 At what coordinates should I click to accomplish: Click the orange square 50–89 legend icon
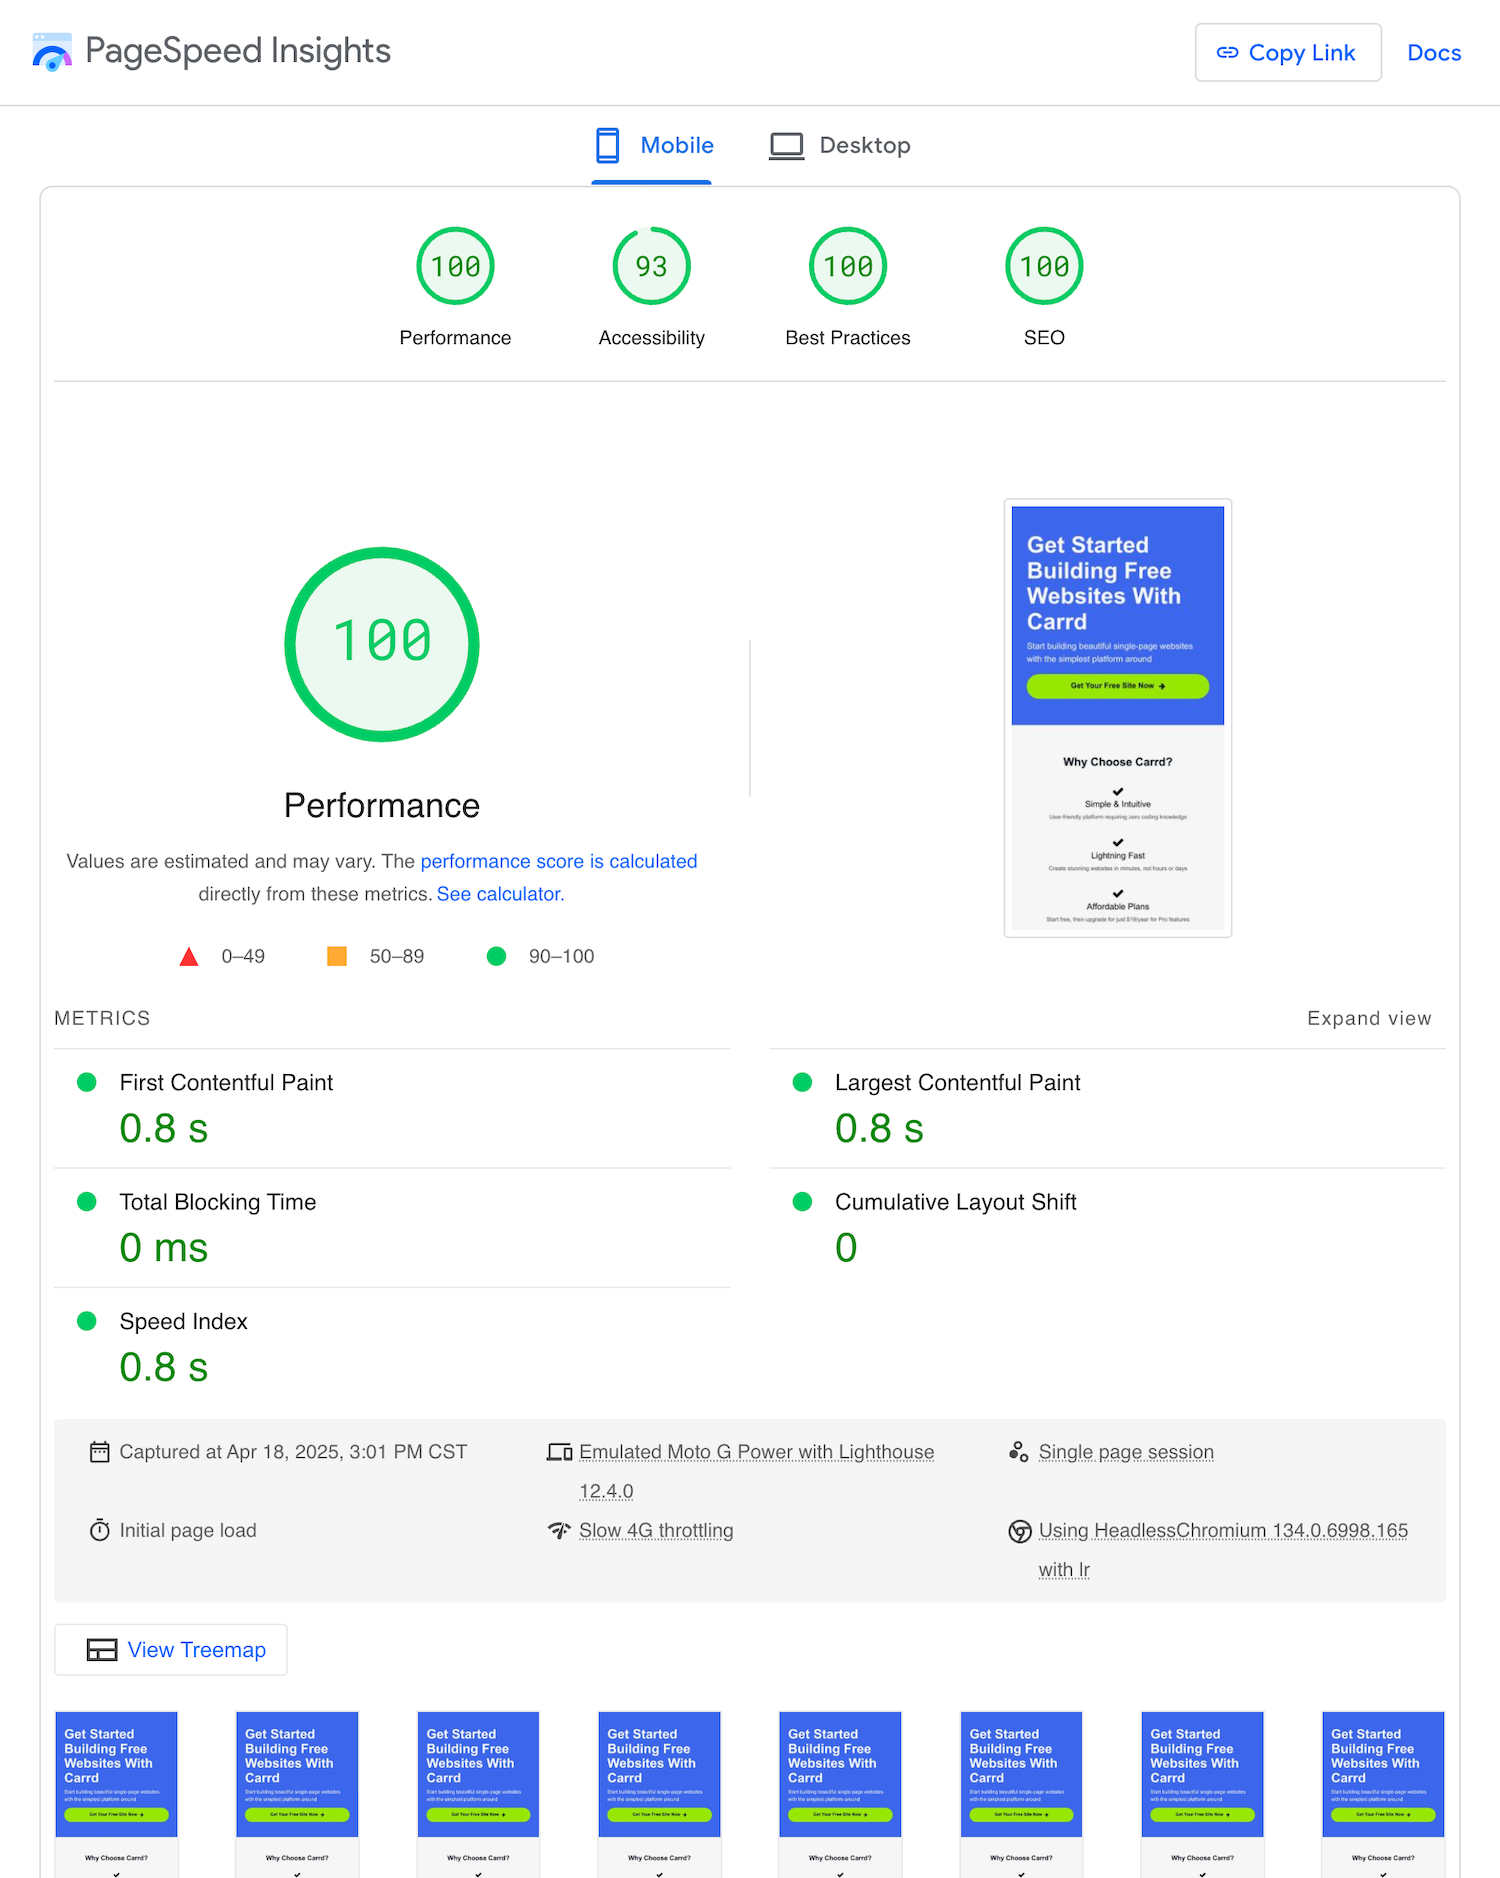tap(337, 956)
